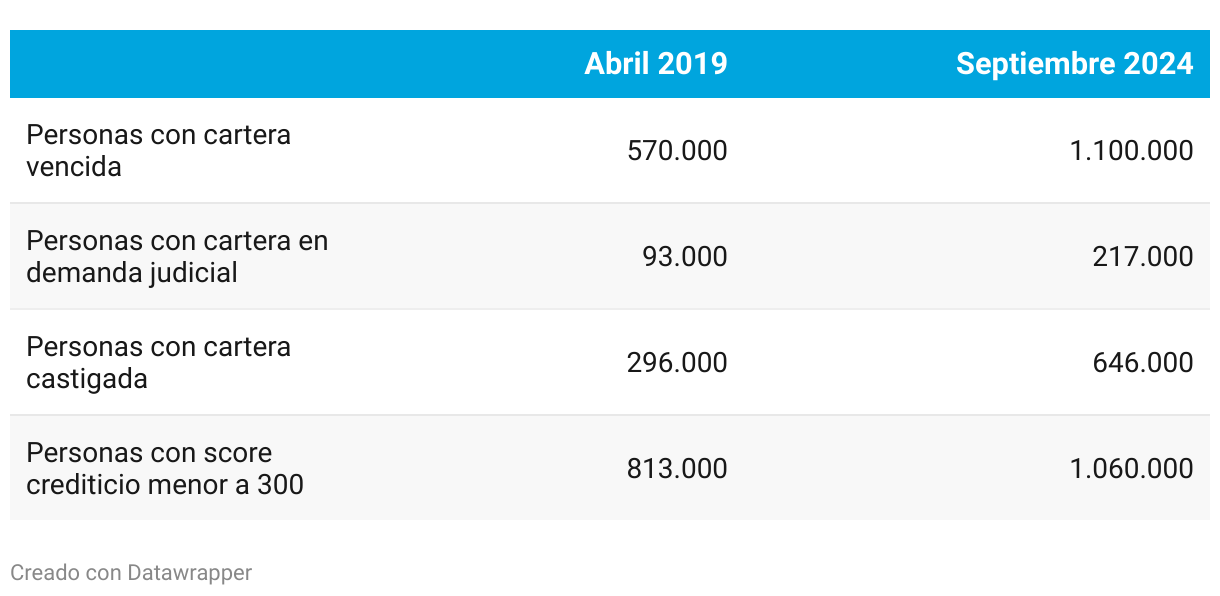1220x596 pixels.
Task: Click the Abril 2019 column header
Action: click(656, 64)
